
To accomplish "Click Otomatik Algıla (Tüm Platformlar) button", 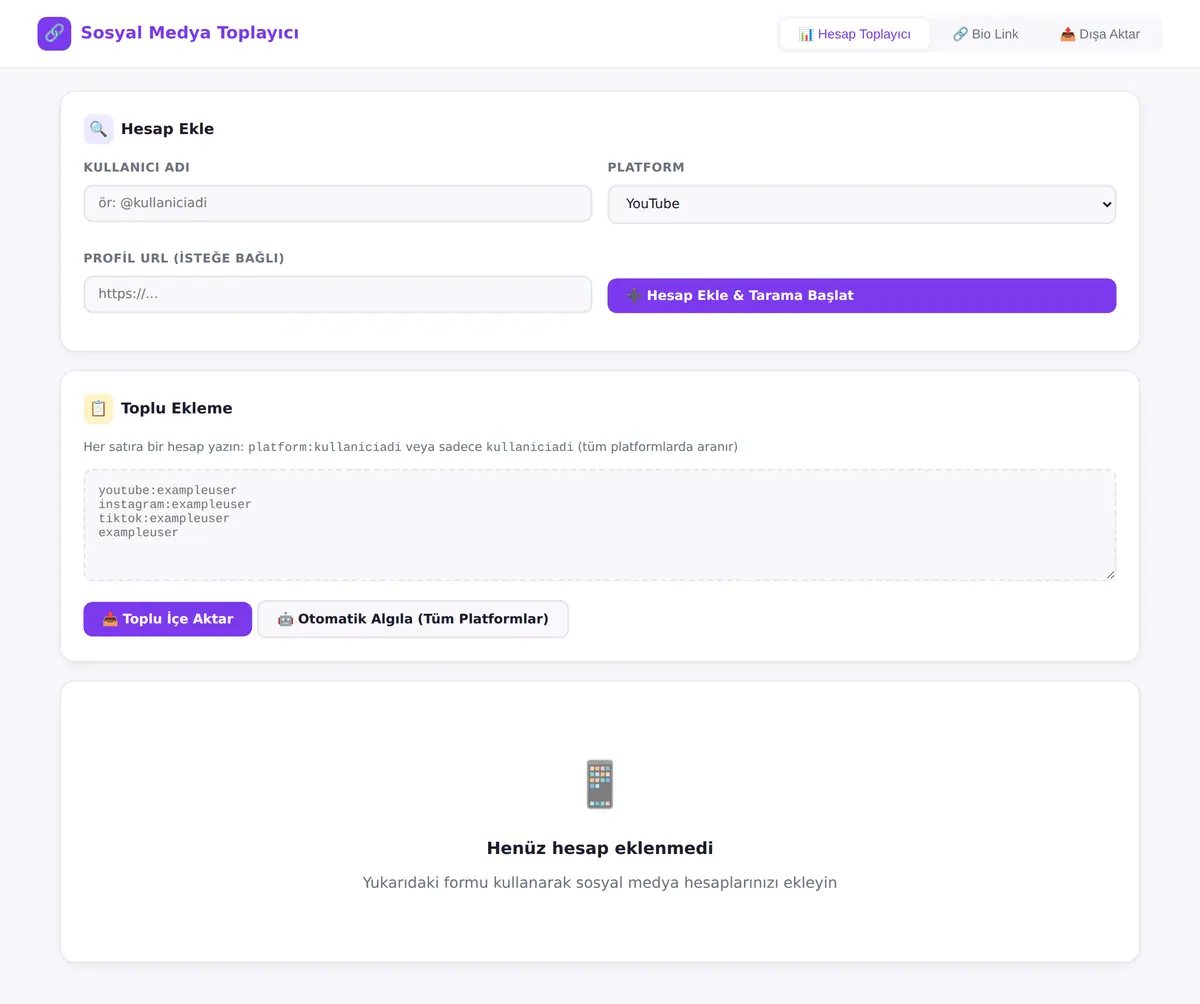I will point(413,619).
